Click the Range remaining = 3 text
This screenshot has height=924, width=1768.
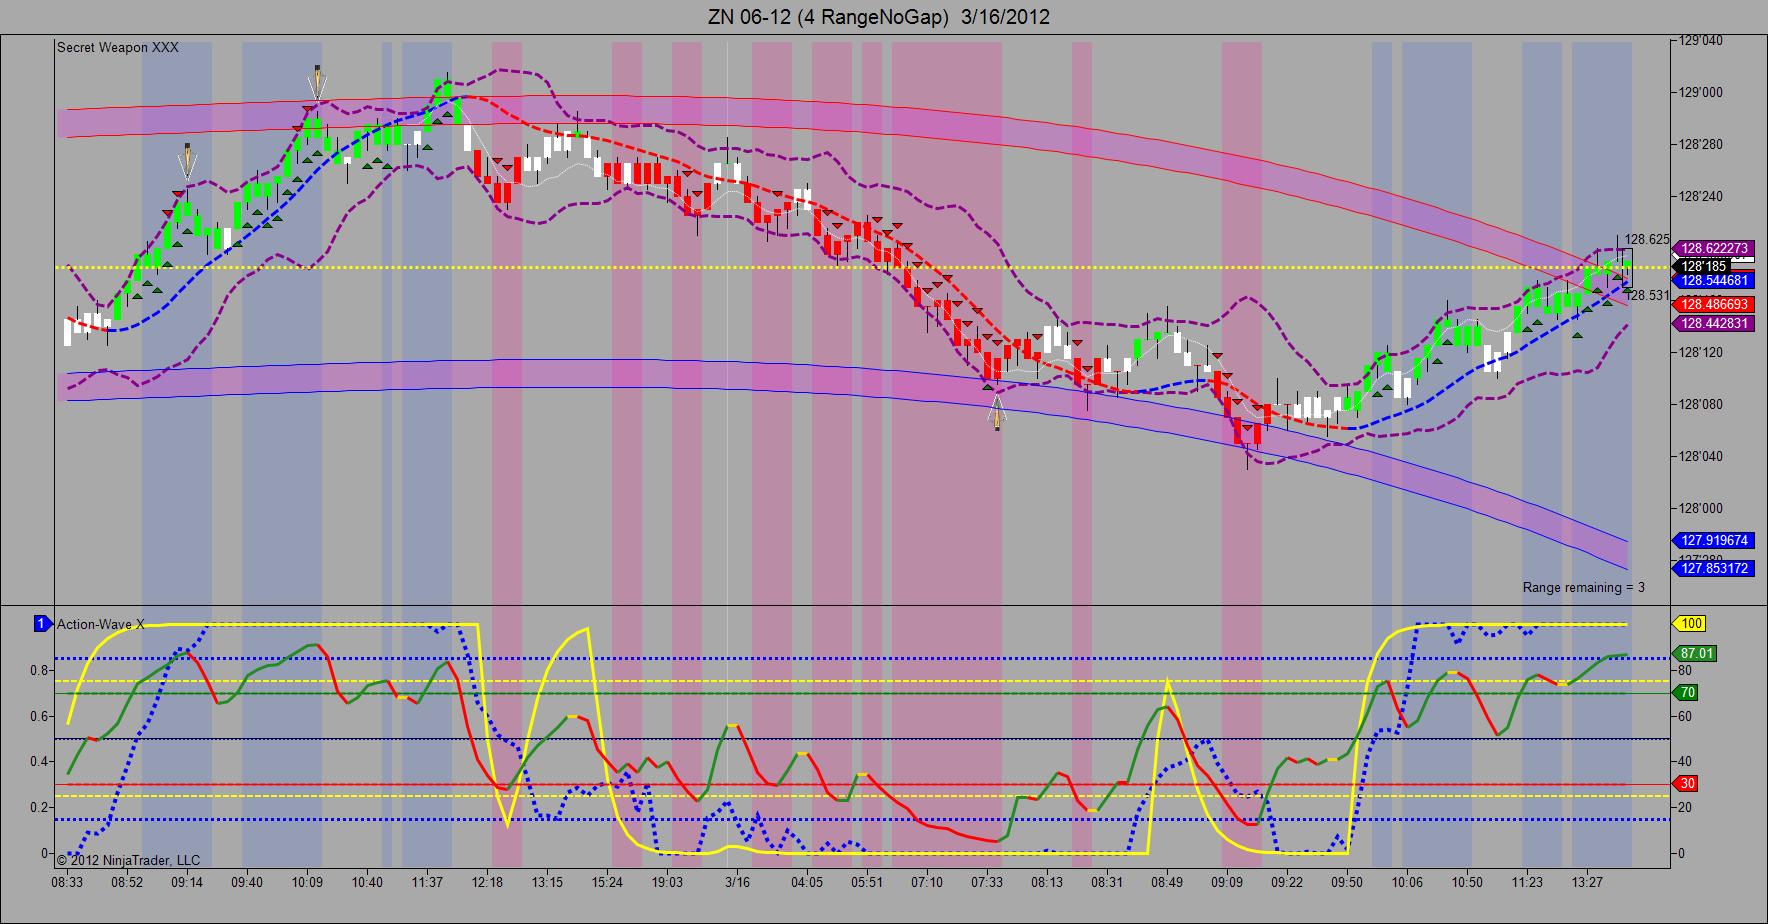click(1584, 587)
